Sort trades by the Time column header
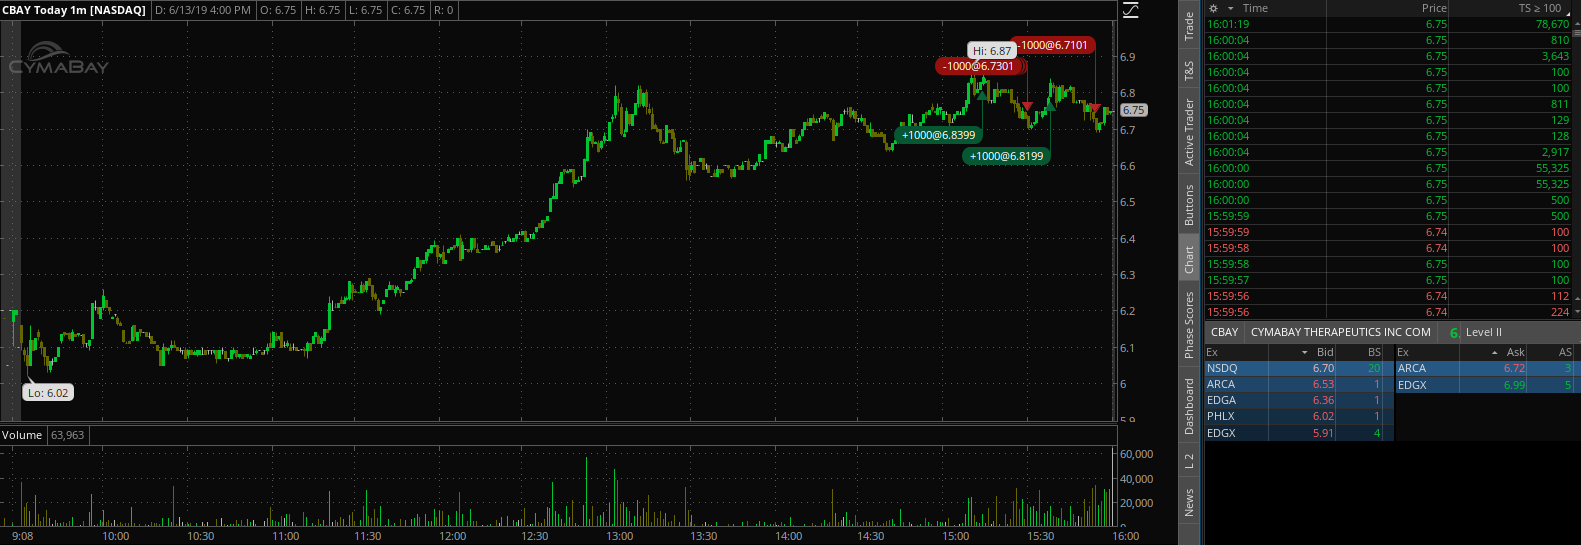The height and width of the screenshot is (545, 1581). [1255, 8]
